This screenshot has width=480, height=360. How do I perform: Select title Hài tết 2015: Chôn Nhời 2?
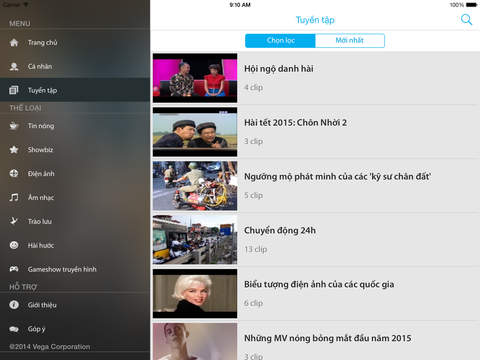click(x=295, y=123)
